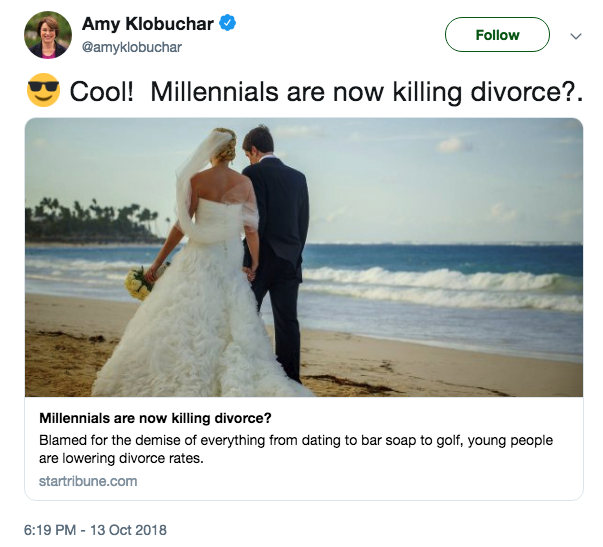This screenshot has height=547, width=603.
Task: Click the @amyklobuchar handle
Action: pos(132,47)
